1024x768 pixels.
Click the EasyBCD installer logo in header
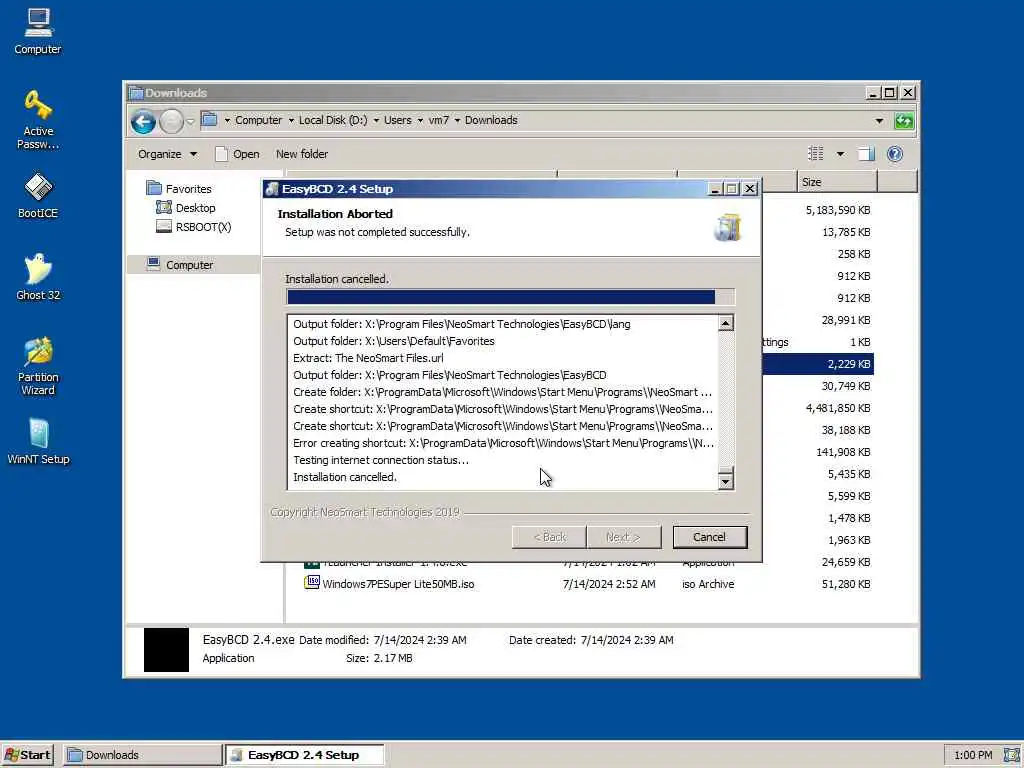[728, 227]
